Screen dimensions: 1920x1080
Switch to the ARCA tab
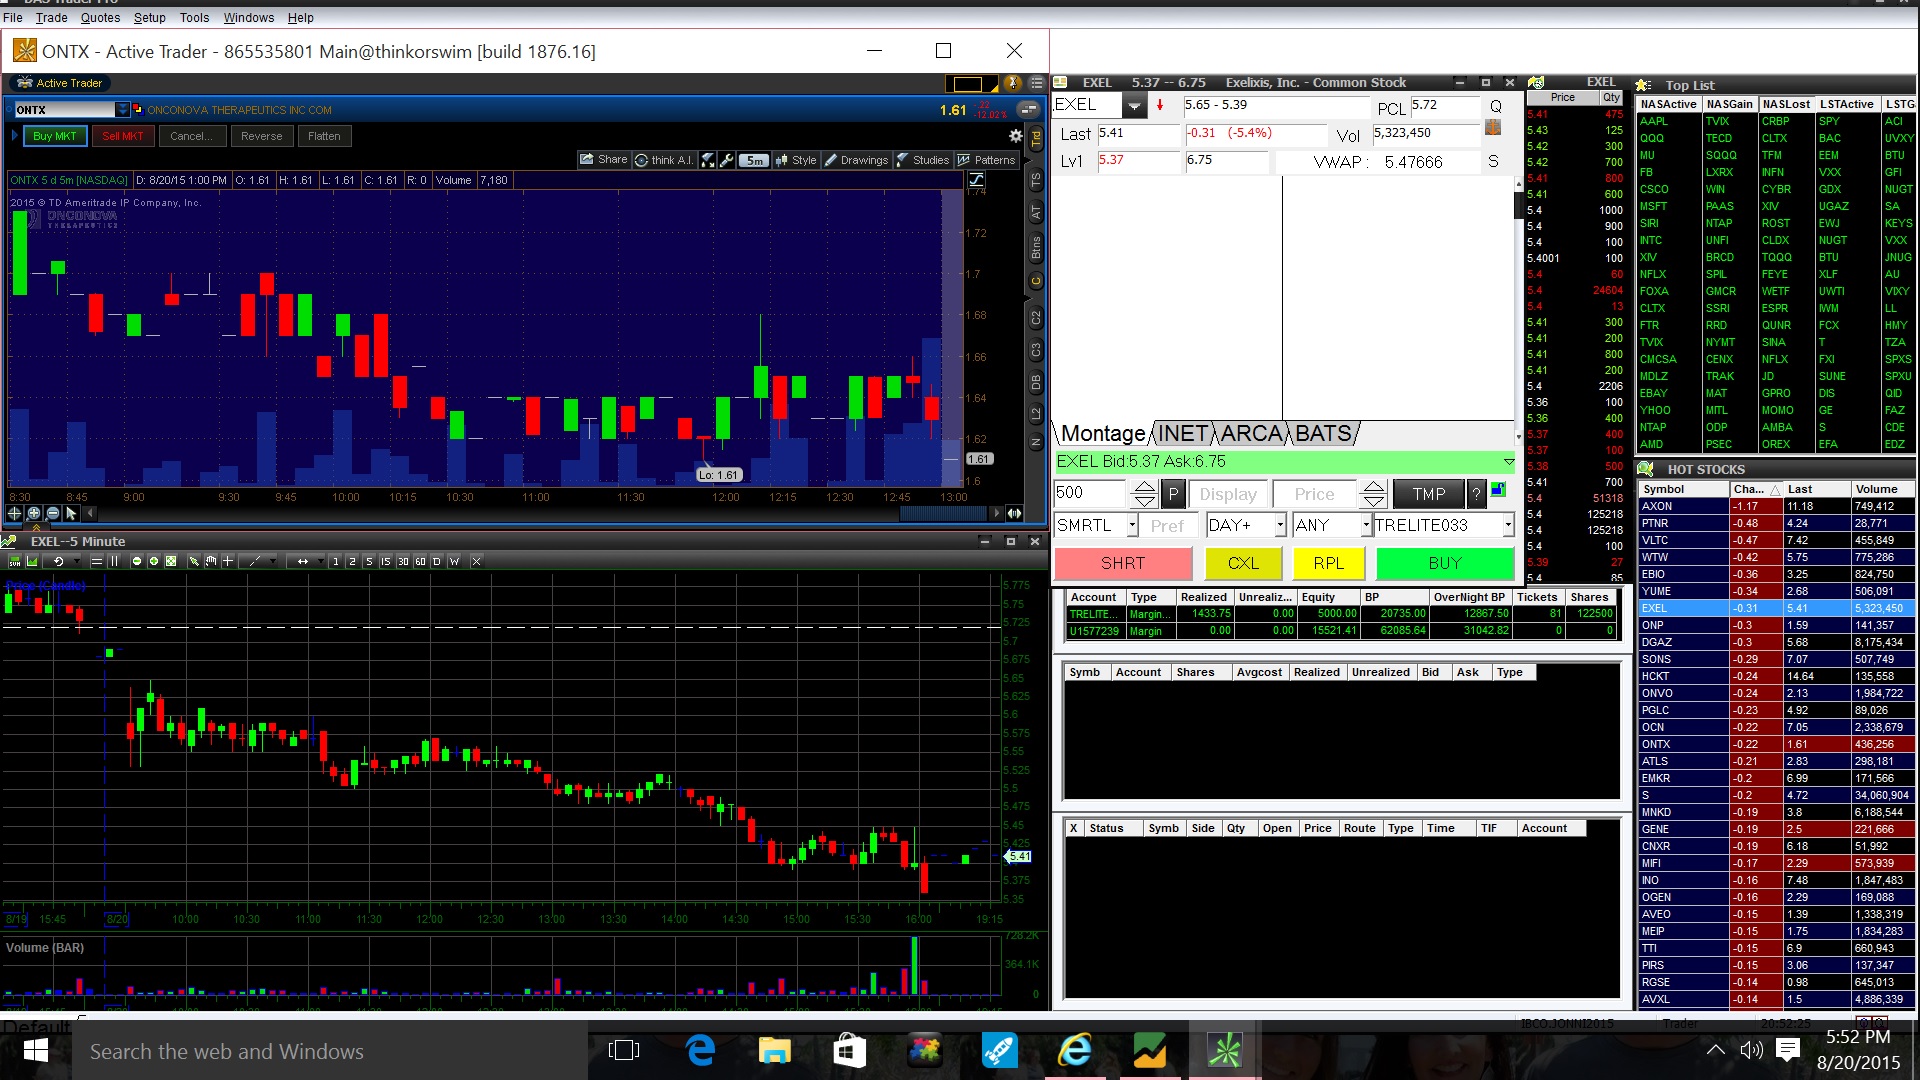pyautogui.click(x=1251, y=433)
